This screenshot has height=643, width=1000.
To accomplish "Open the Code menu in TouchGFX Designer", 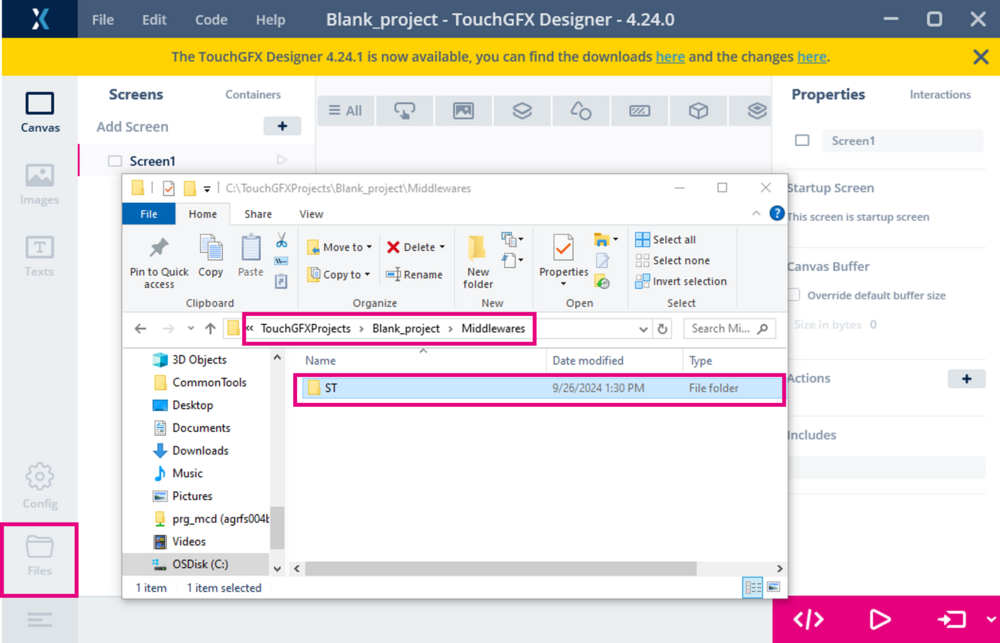I will click(211, 20).
